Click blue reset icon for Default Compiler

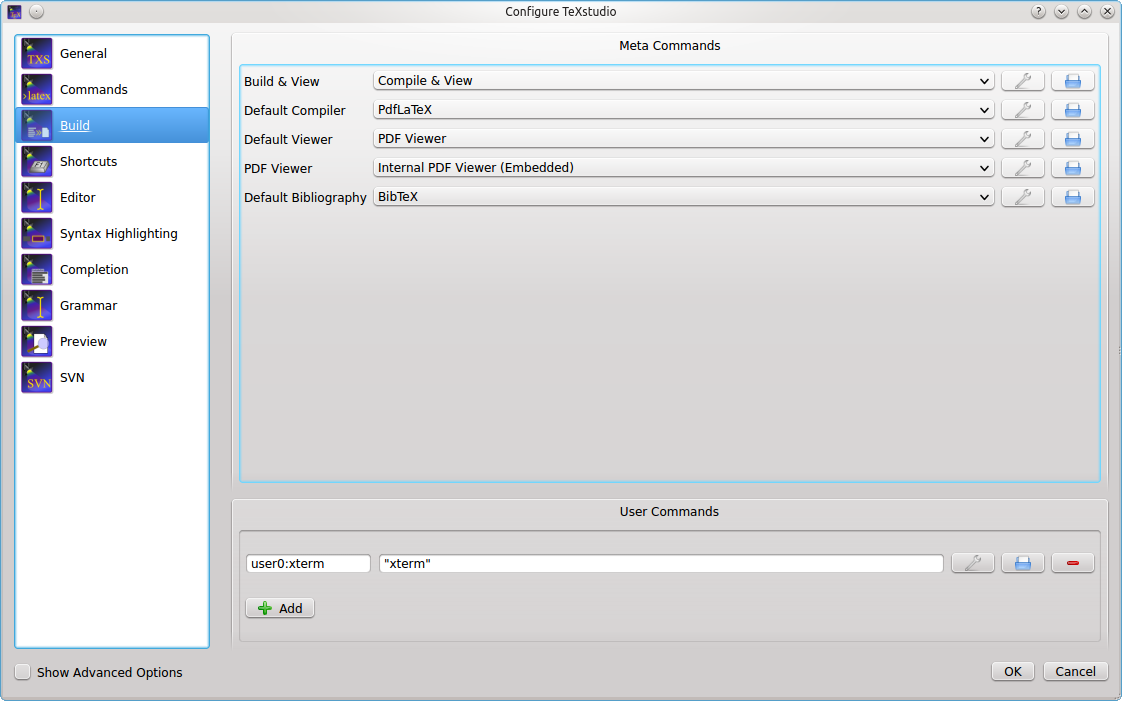click(x=1073, y=109)
